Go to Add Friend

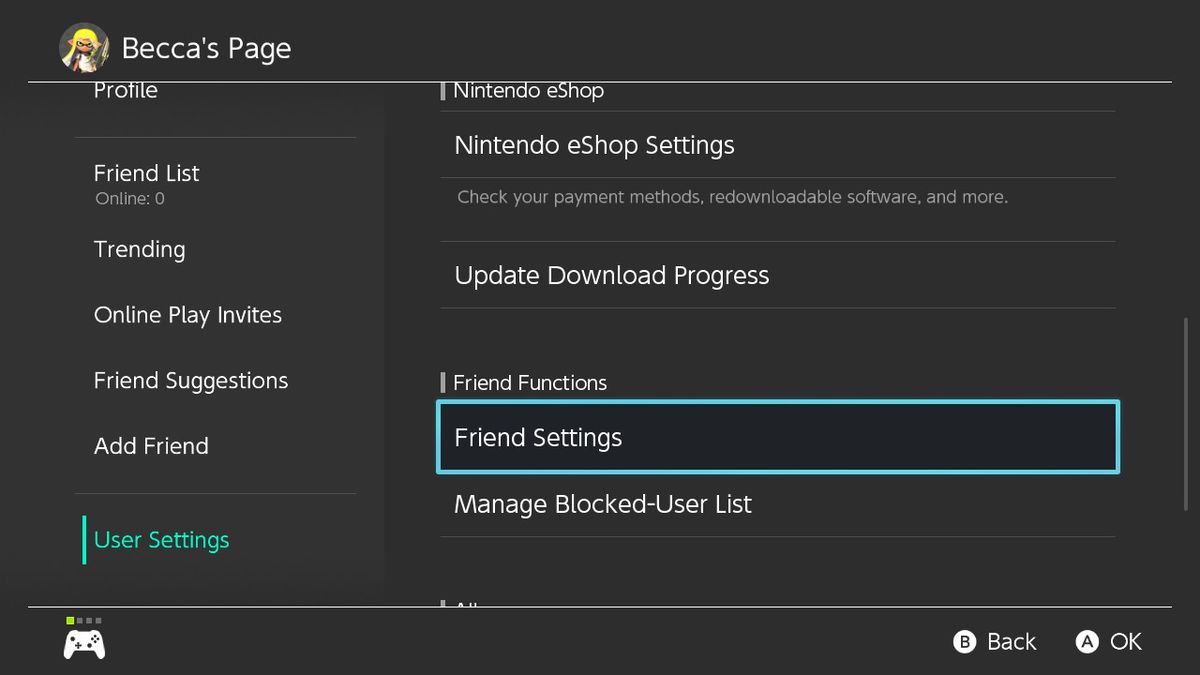tap(151, 446)
